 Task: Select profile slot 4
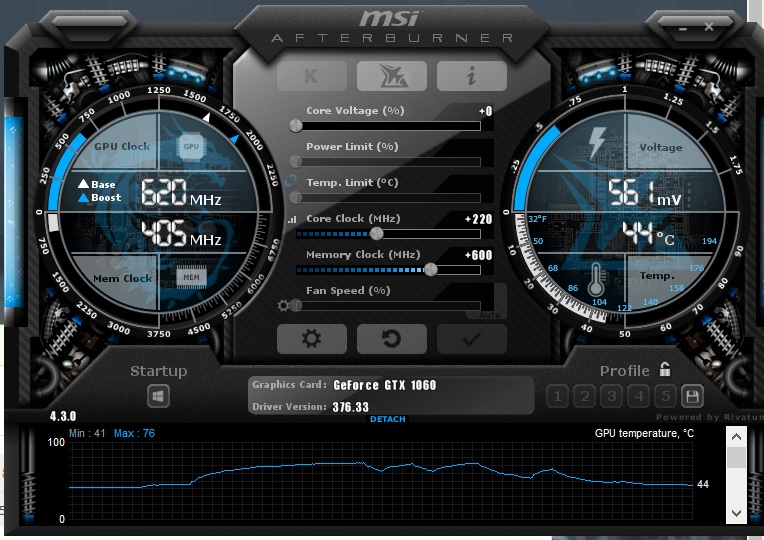(x=639, y=396)
